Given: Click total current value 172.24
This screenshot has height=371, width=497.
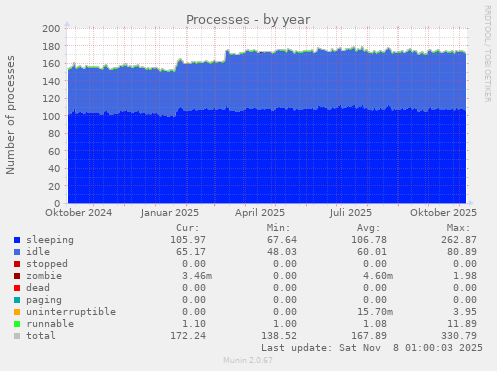Looking at the screenshot, I should pyautogui.click(x=188, y=336).
